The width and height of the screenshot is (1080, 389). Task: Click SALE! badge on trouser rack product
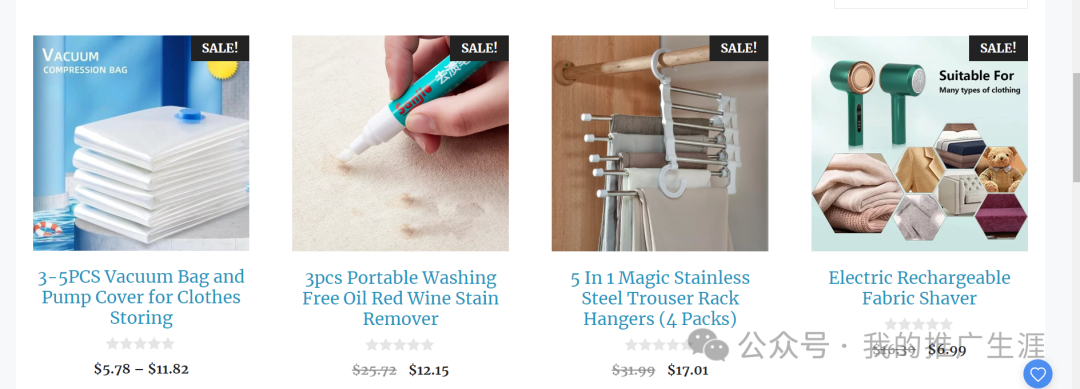click(x=738, y=48)
